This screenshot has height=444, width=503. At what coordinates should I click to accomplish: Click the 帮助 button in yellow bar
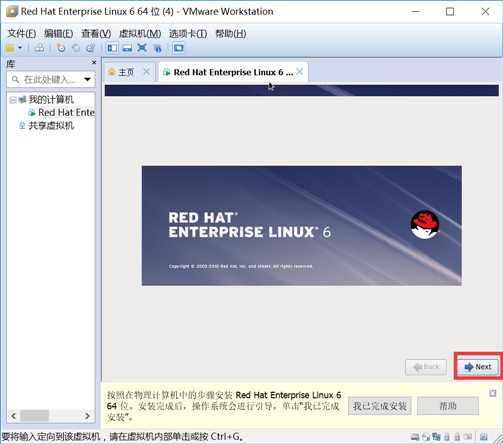point(448,406)
